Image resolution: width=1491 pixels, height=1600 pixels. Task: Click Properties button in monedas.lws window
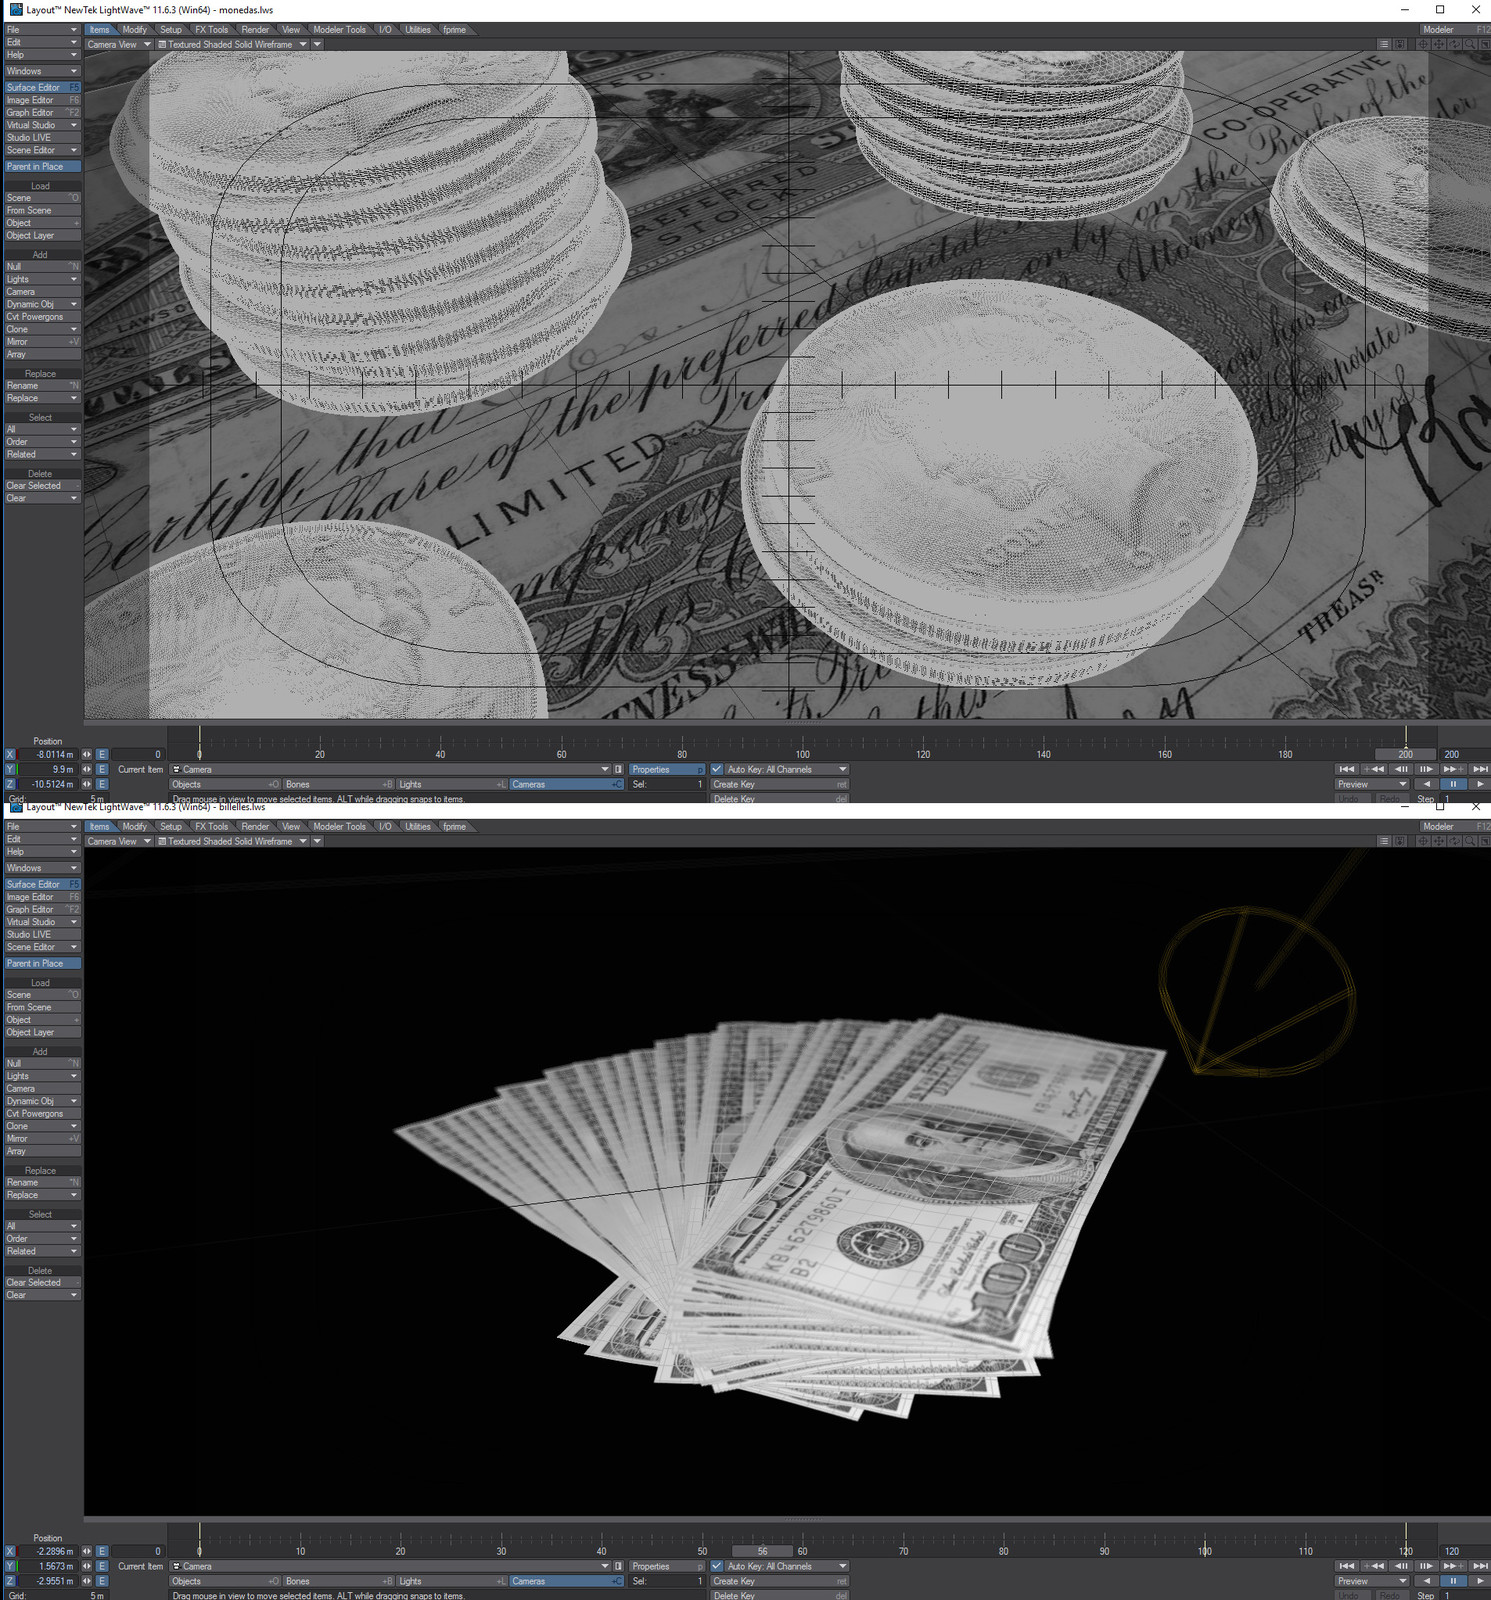pyautogui.click(x=667, y=769)
